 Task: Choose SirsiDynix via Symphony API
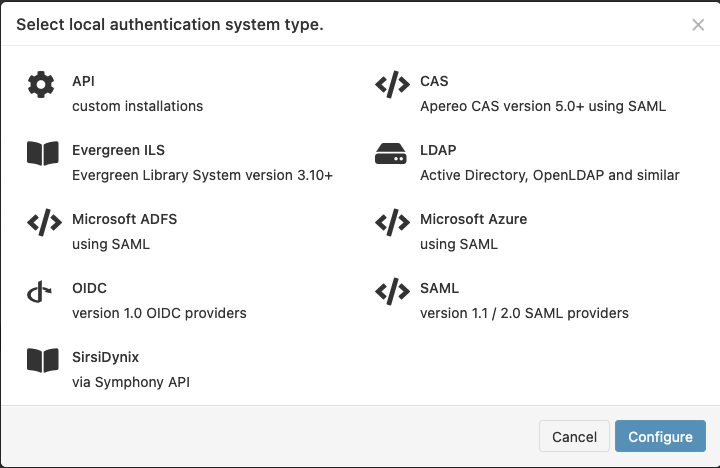tap(131, 382)
